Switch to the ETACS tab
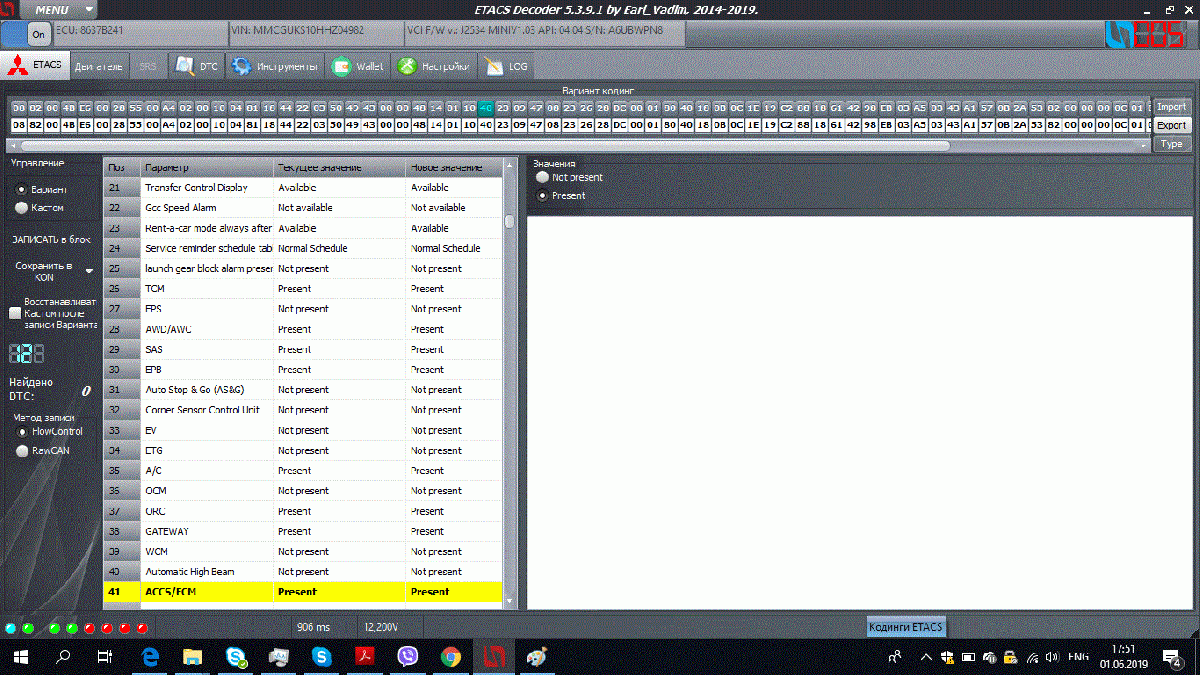The image size is (1200, 675). pyautogui.click(x=36, y=66)
